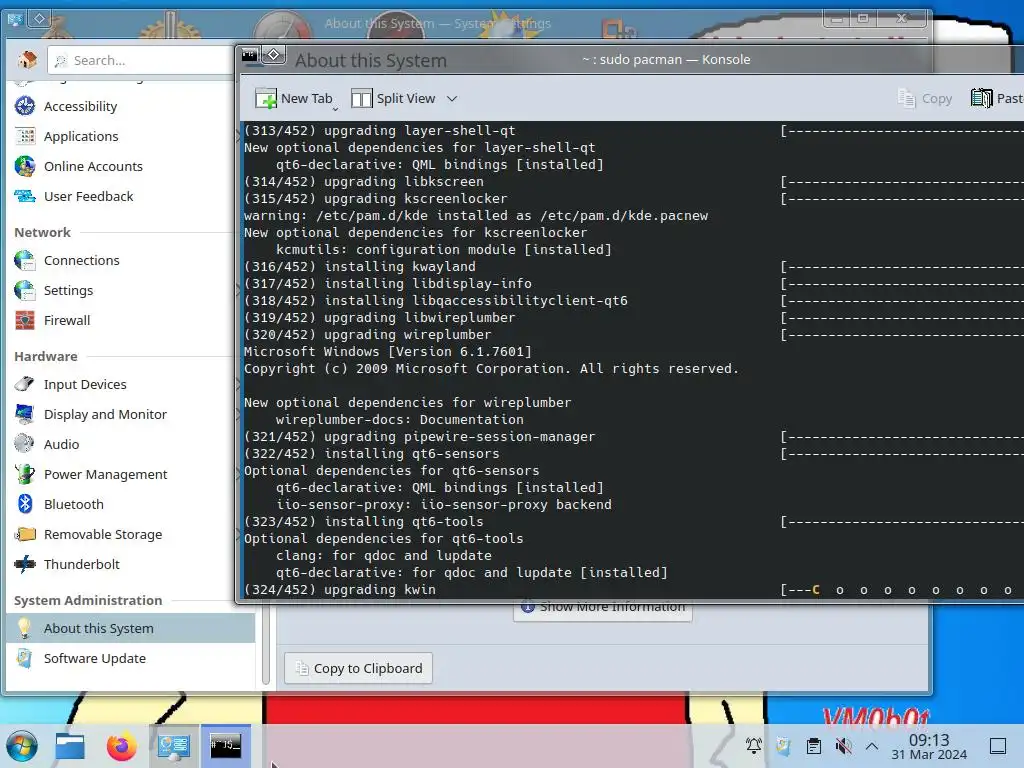Click the Konsole window menu icon in titlebar
This screenshot has height=768, width=1024.
[x=250, y=56]
